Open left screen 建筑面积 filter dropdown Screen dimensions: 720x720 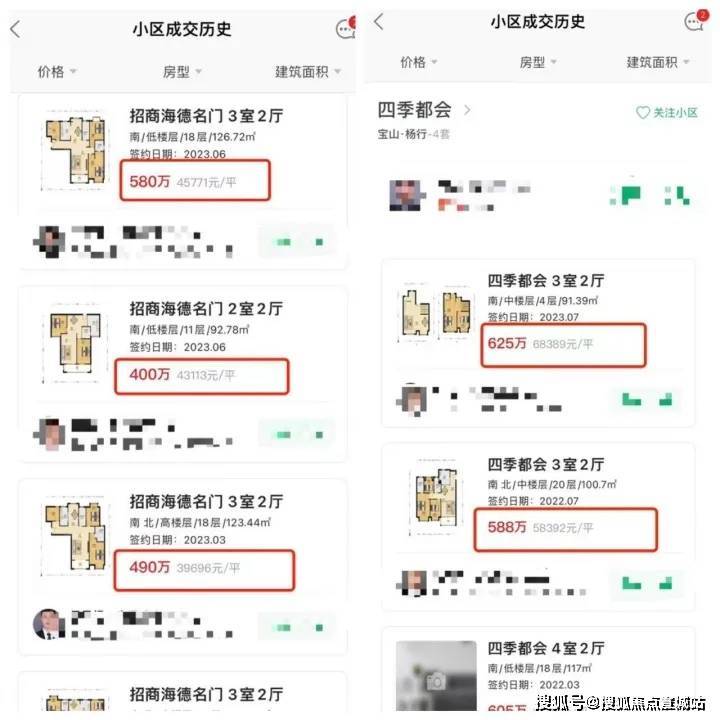pyautogui.click(x=308, y=72)
